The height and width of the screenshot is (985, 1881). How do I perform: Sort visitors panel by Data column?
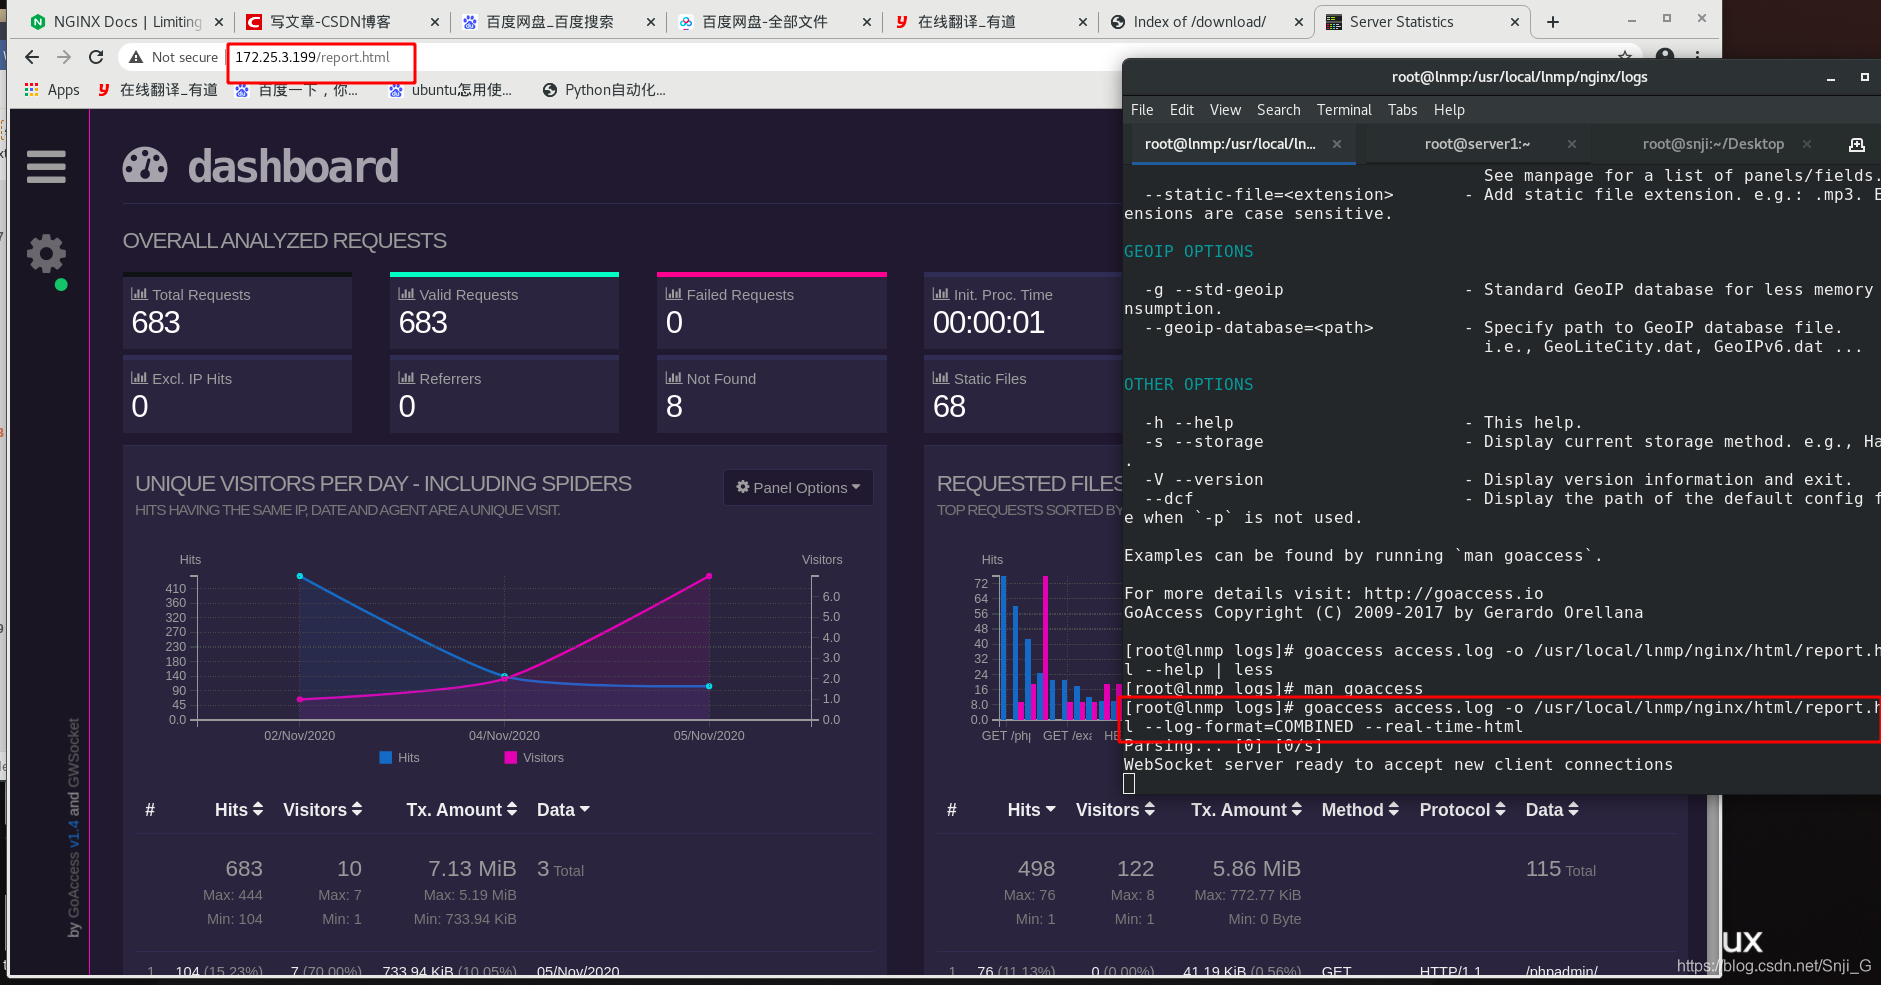(563, 810)
